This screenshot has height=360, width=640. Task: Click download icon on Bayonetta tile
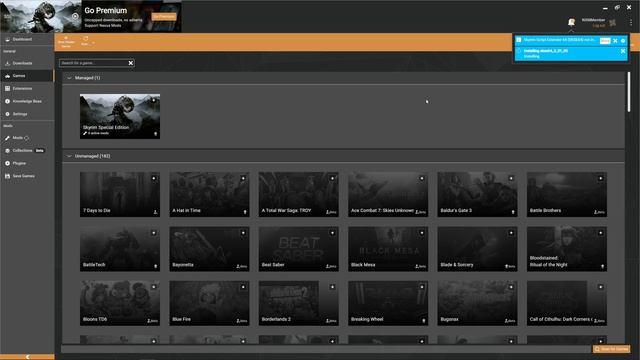click(242, 266)
